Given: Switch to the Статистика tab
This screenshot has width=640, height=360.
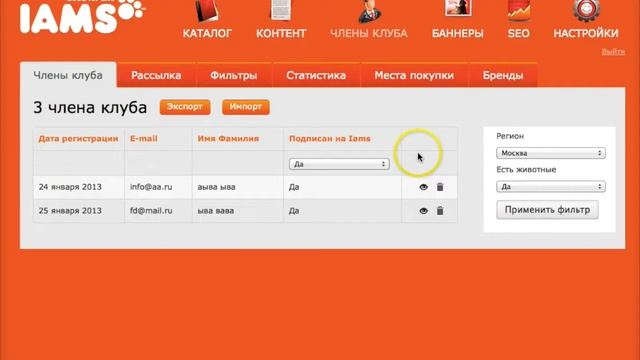Looking at the screenshot, I should pos(316,75).
